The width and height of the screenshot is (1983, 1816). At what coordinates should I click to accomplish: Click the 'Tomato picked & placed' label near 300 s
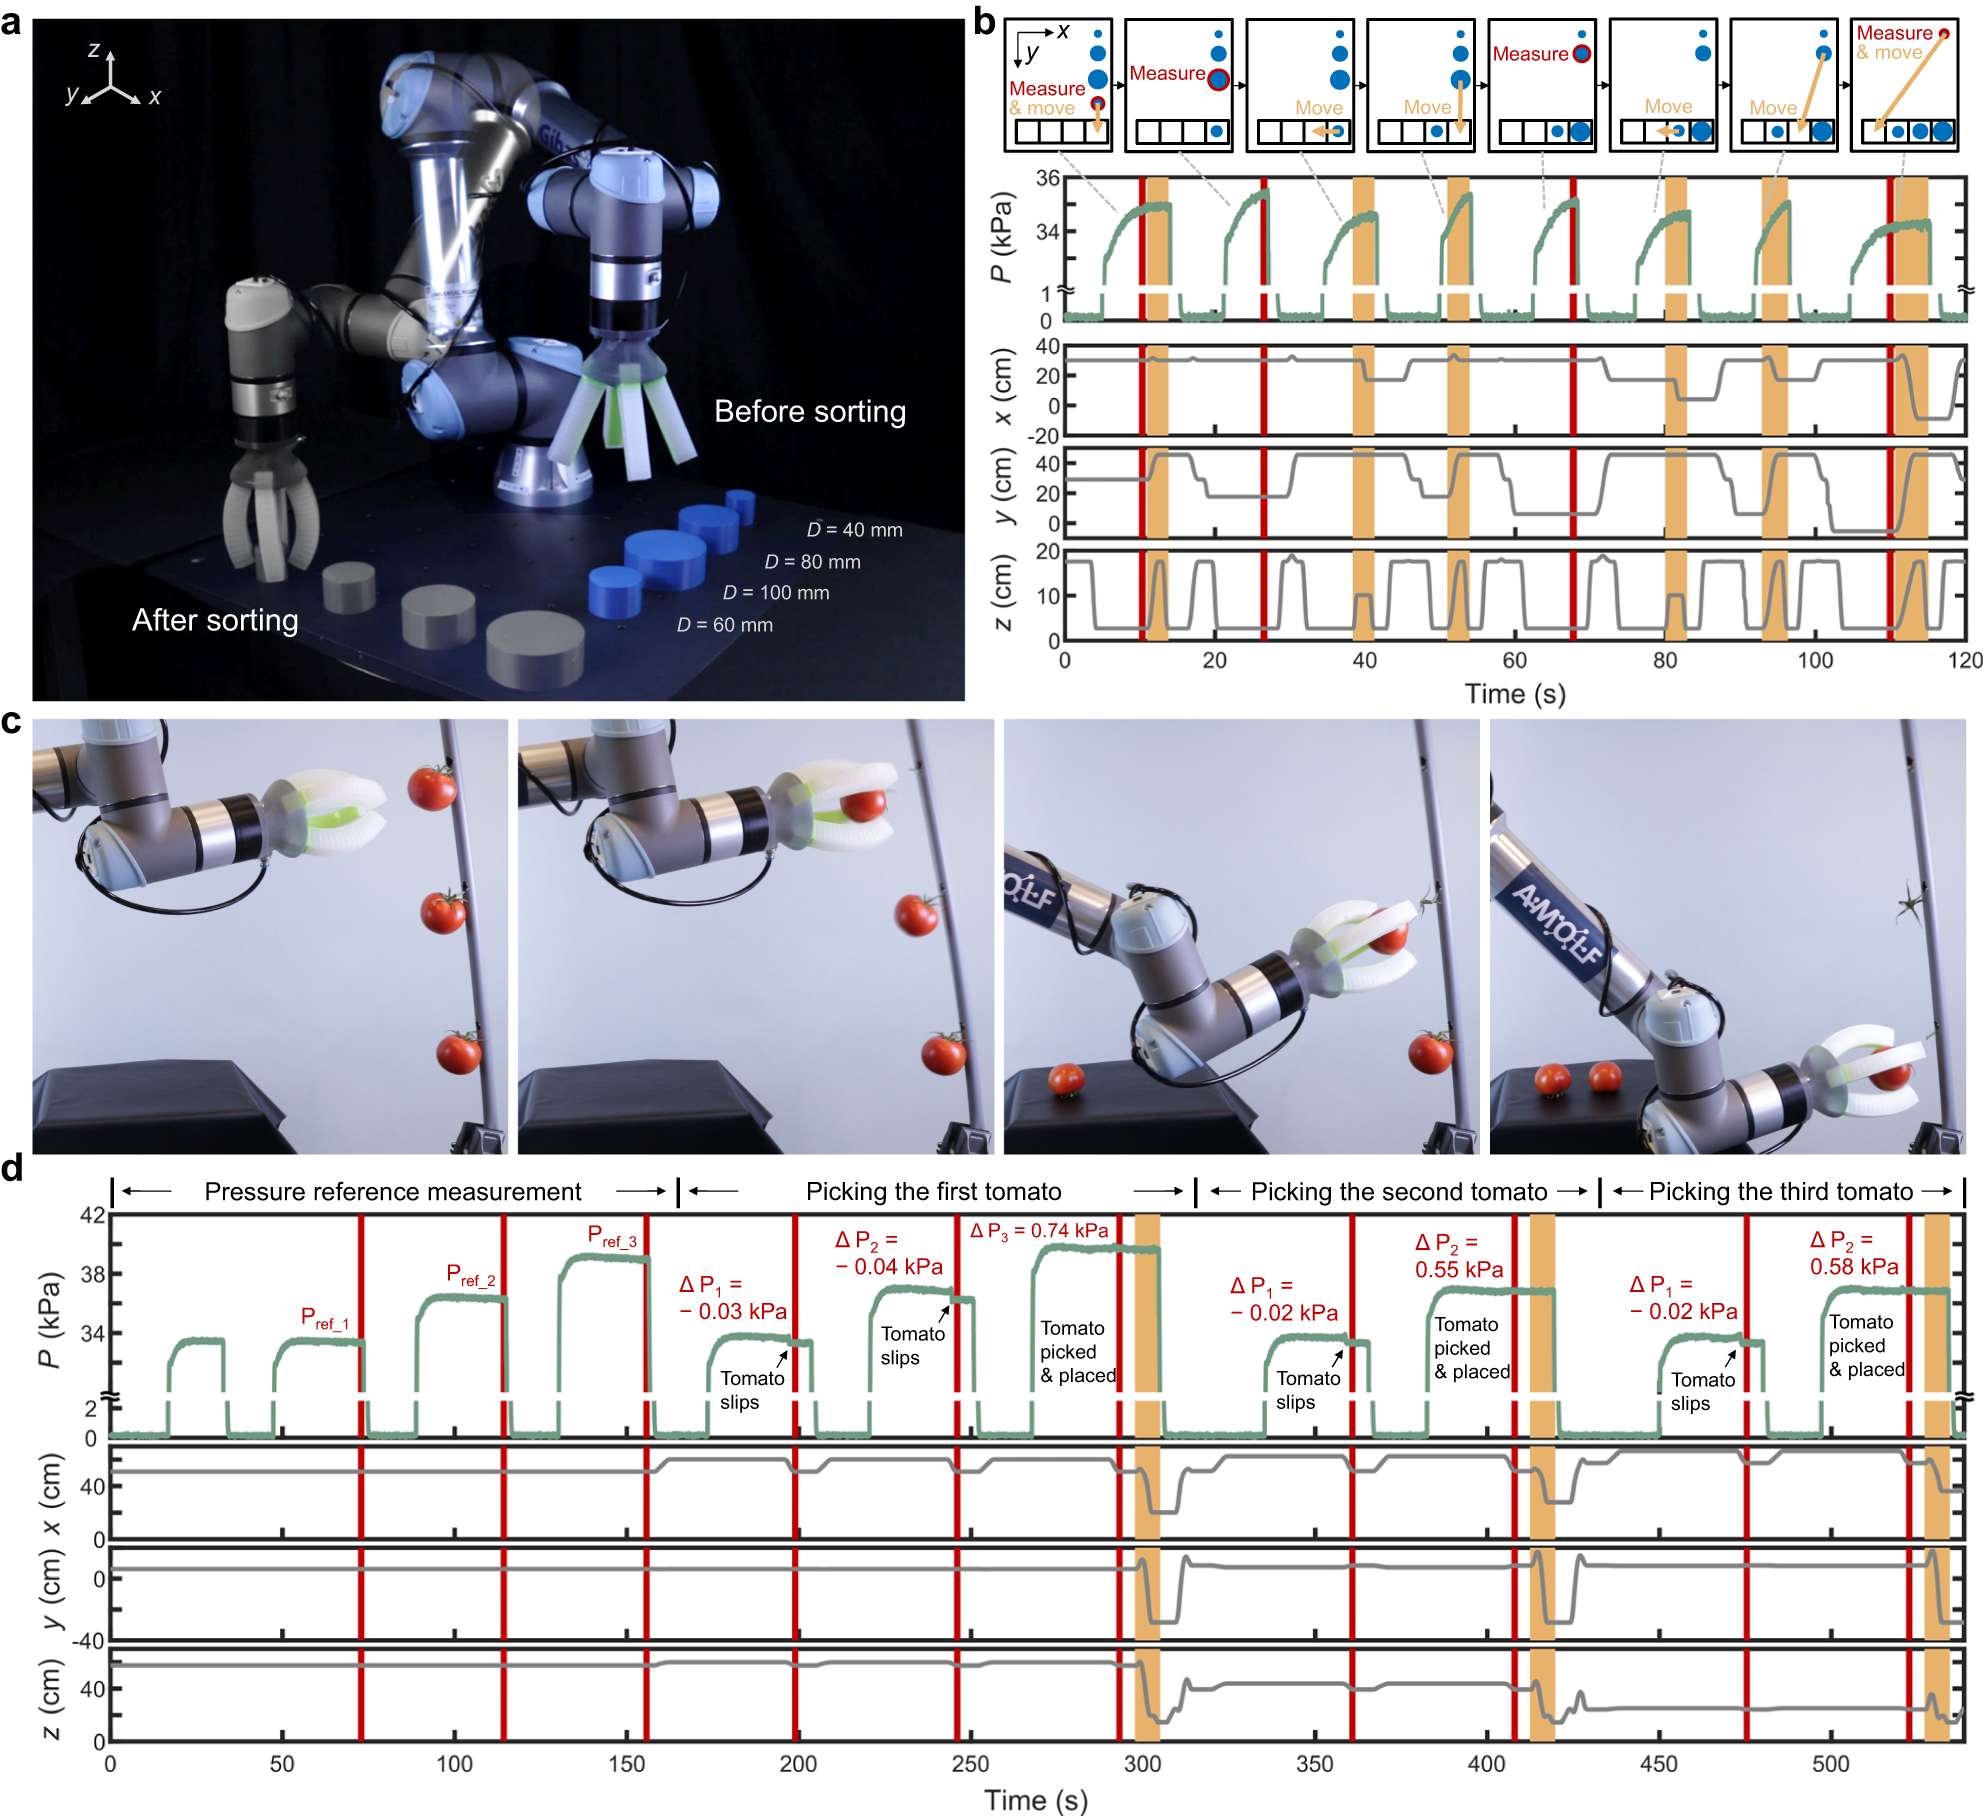coord(1076,1352)
